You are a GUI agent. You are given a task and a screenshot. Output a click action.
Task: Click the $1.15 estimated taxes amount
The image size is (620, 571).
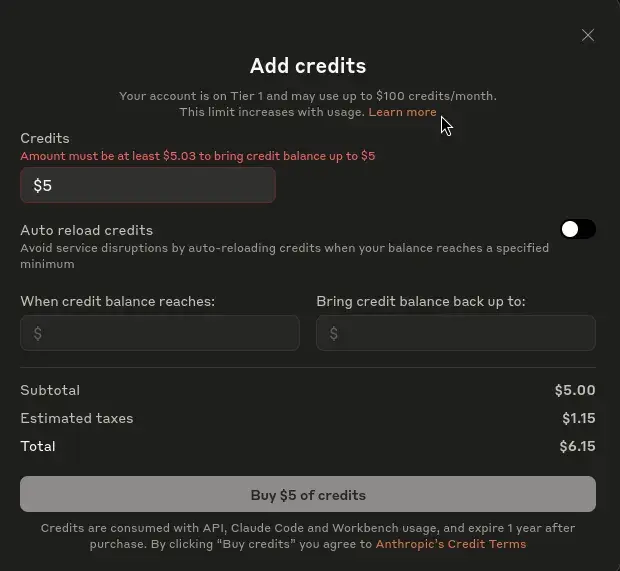578,418
